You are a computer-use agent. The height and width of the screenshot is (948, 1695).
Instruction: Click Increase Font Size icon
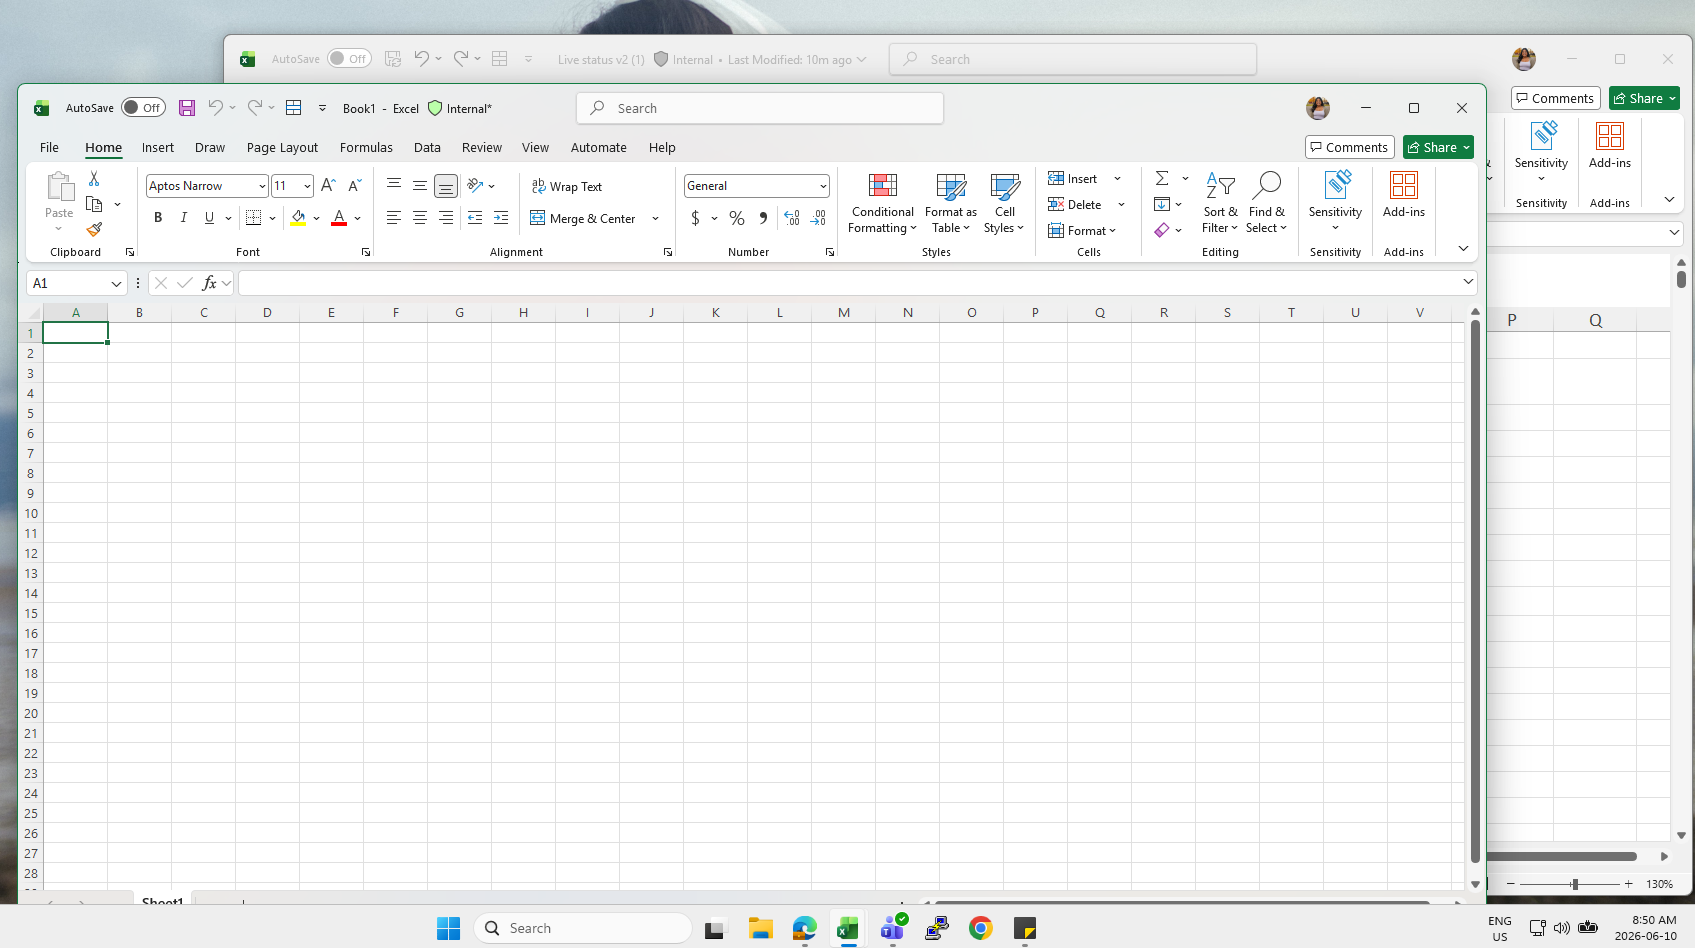pos(328,186)
